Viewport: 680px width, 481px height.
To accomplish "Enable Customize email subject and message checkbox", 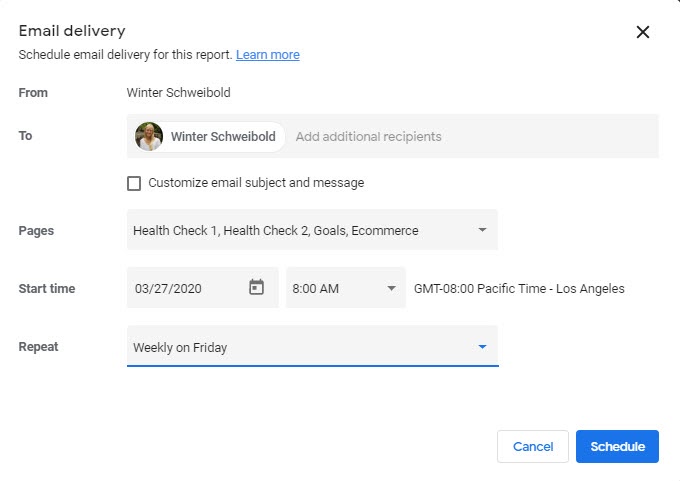I will click(134, 183).
